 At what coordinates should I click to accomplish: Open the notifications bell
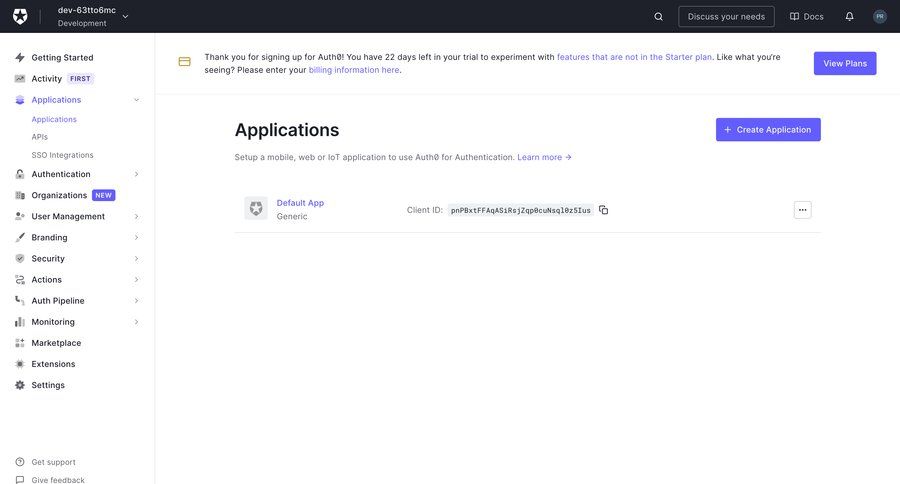(849, 17)
